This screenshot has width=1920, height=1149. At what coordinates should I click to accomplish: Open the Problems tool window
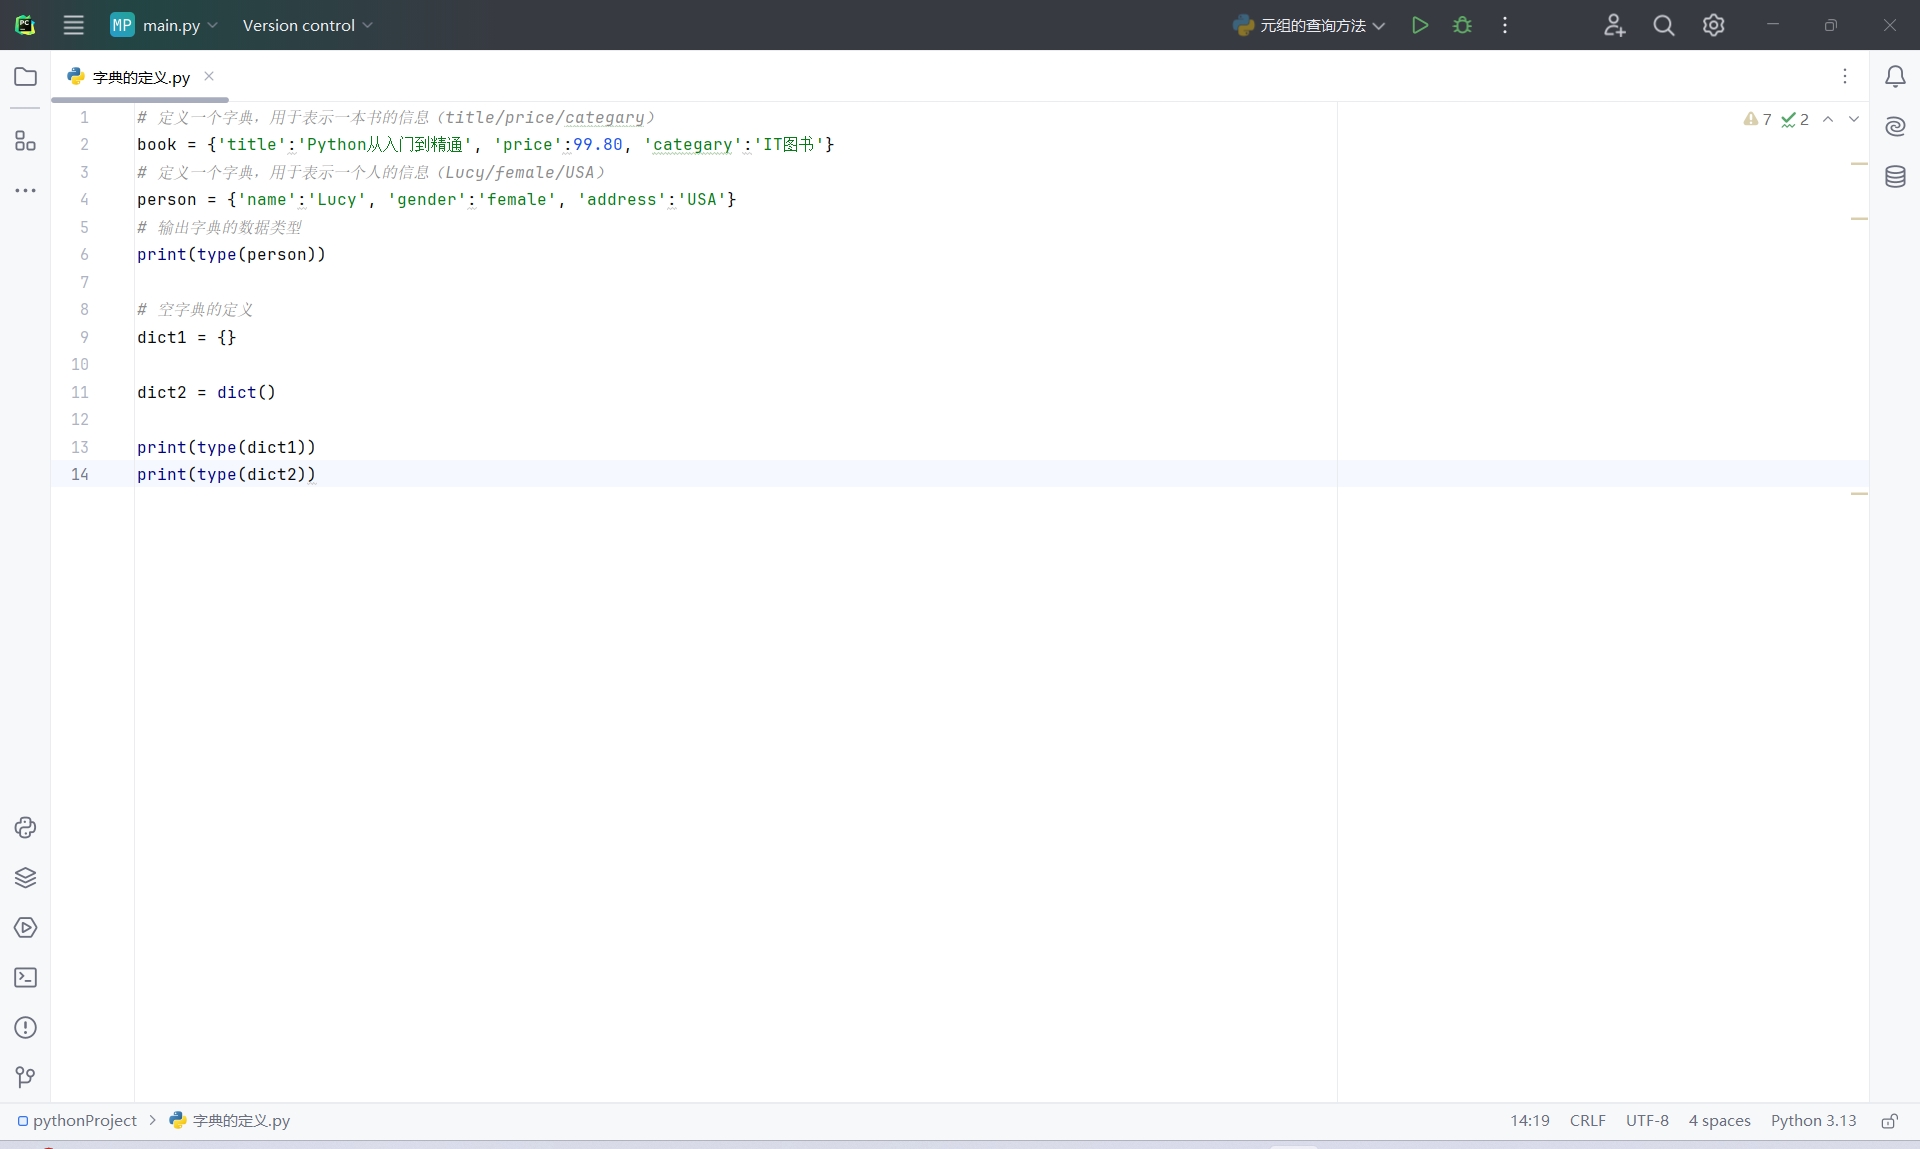tap(25, 1027)
